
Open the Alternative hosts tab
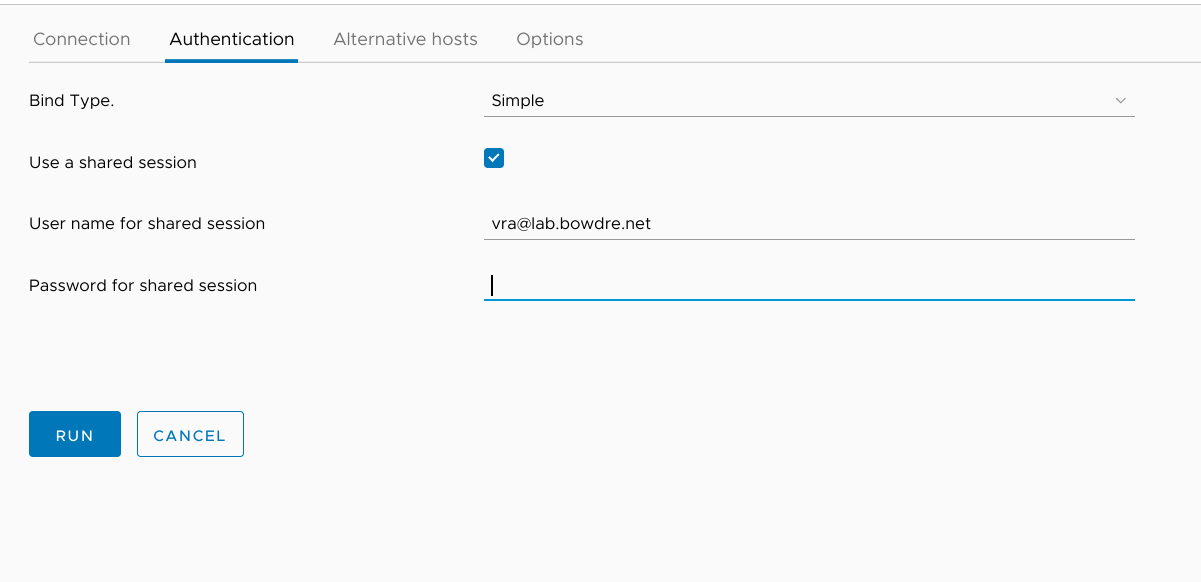[x=405, y=40]
